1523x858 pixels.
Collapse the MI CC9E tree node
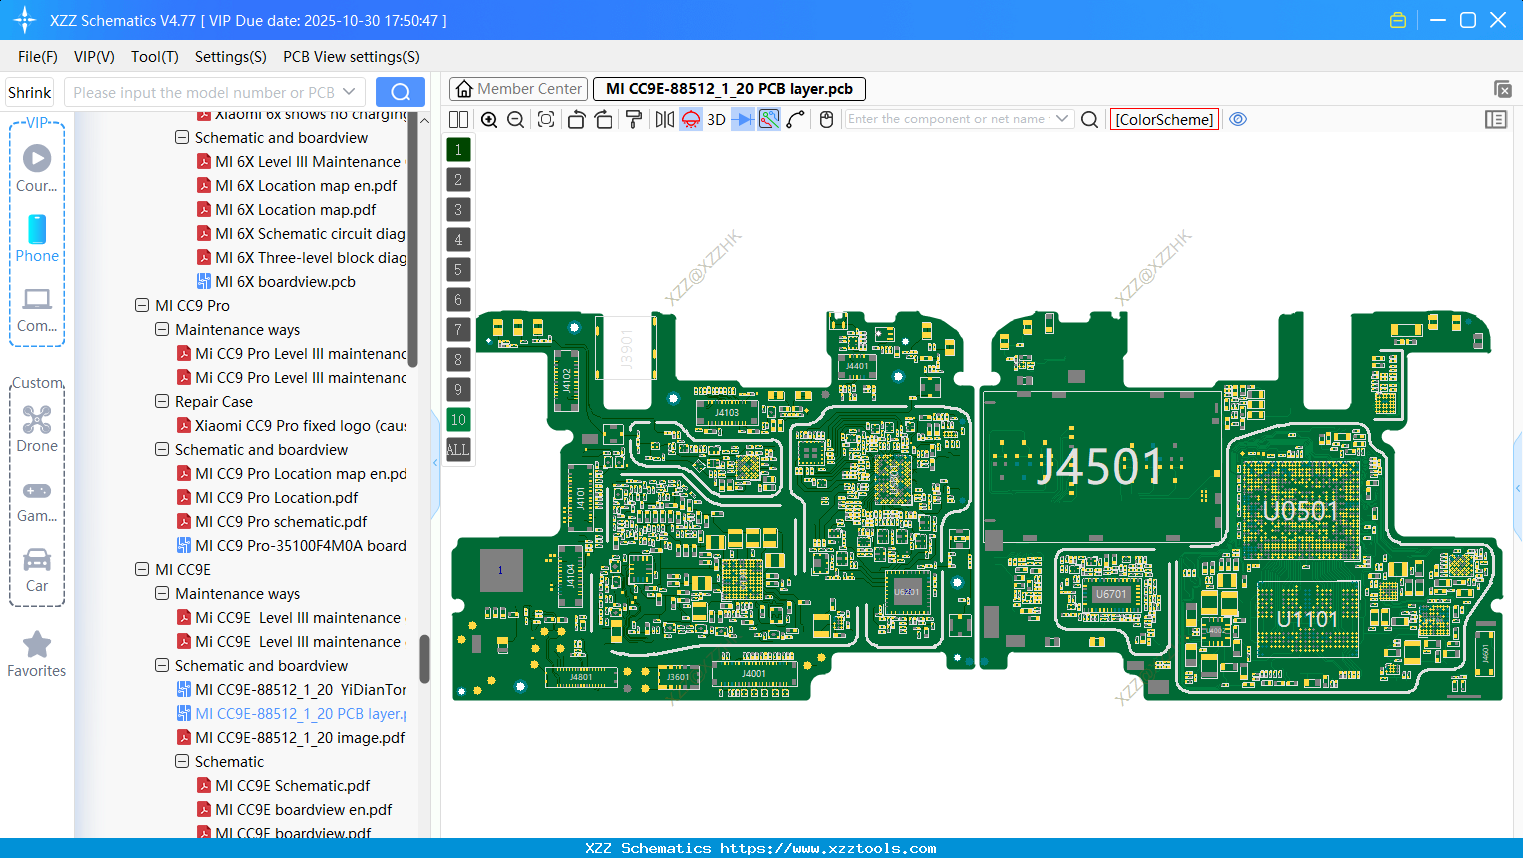coord(142,569)
